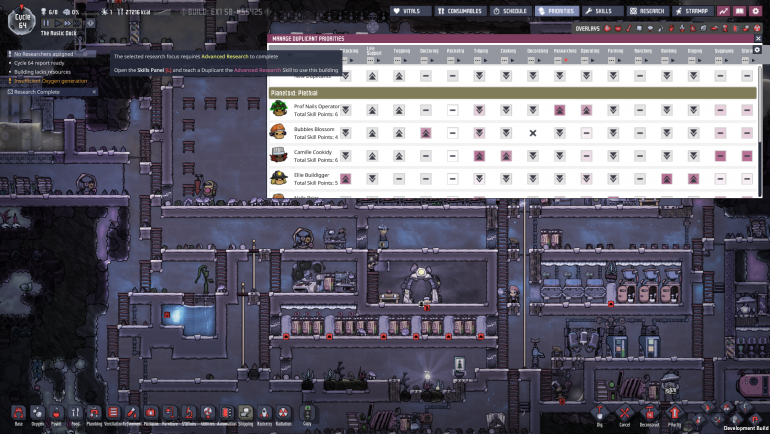This screenshot has height=434, width=770.
Task: Change Bubbles Blossom Doctoring priority
Action: 426,133
